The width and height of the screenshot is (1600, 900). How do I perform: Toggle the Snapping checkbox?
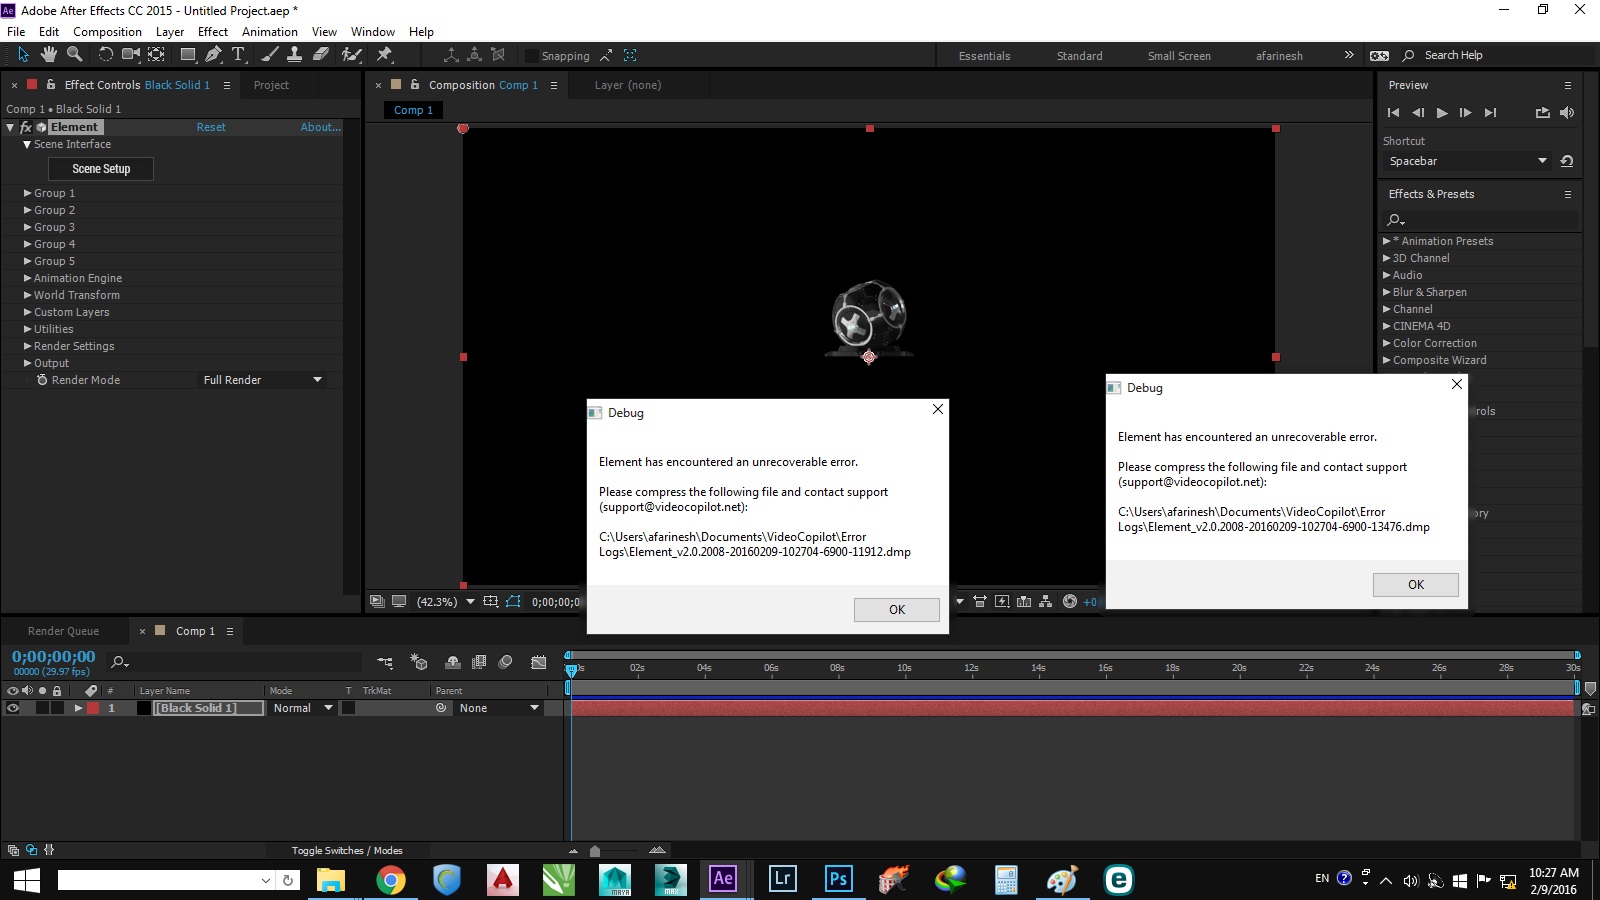click(532, 56)
